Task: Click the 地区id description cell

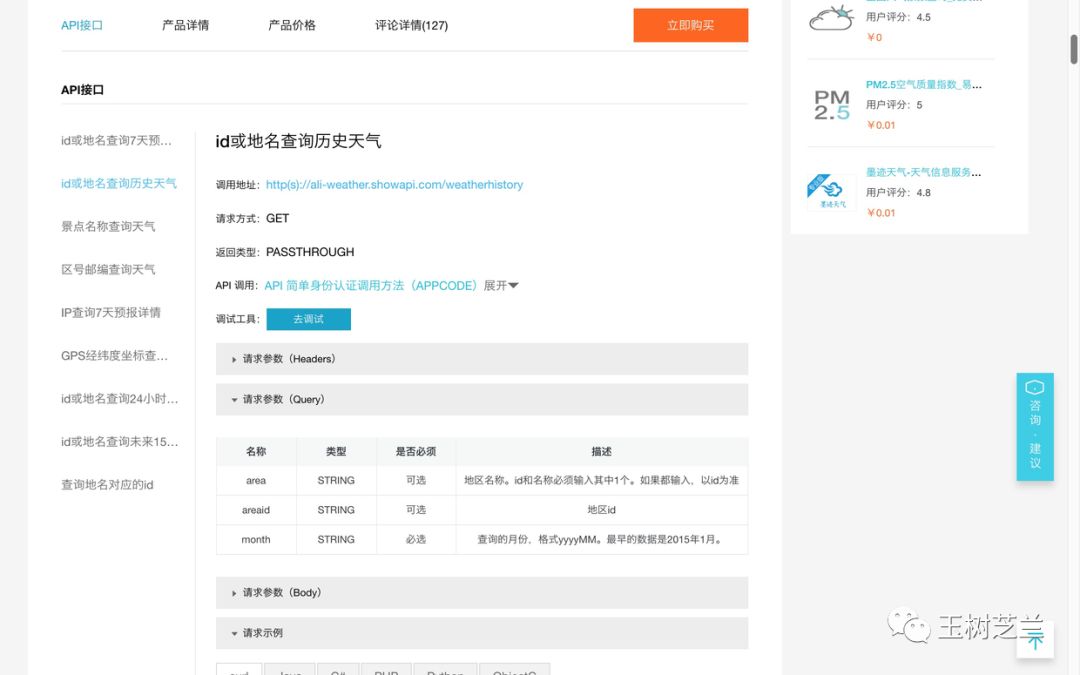Action: [x=602, y=510]
